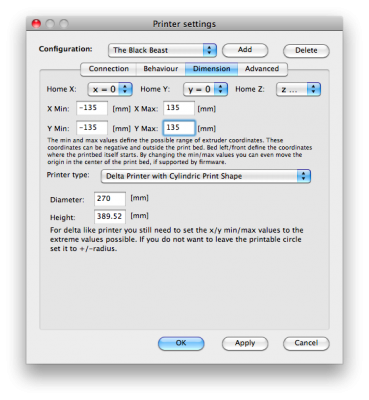Image resolution: width=369 pixels, height=400 pixels.
Task: Switch to the Connection tab
Action: tap(109, 69)
